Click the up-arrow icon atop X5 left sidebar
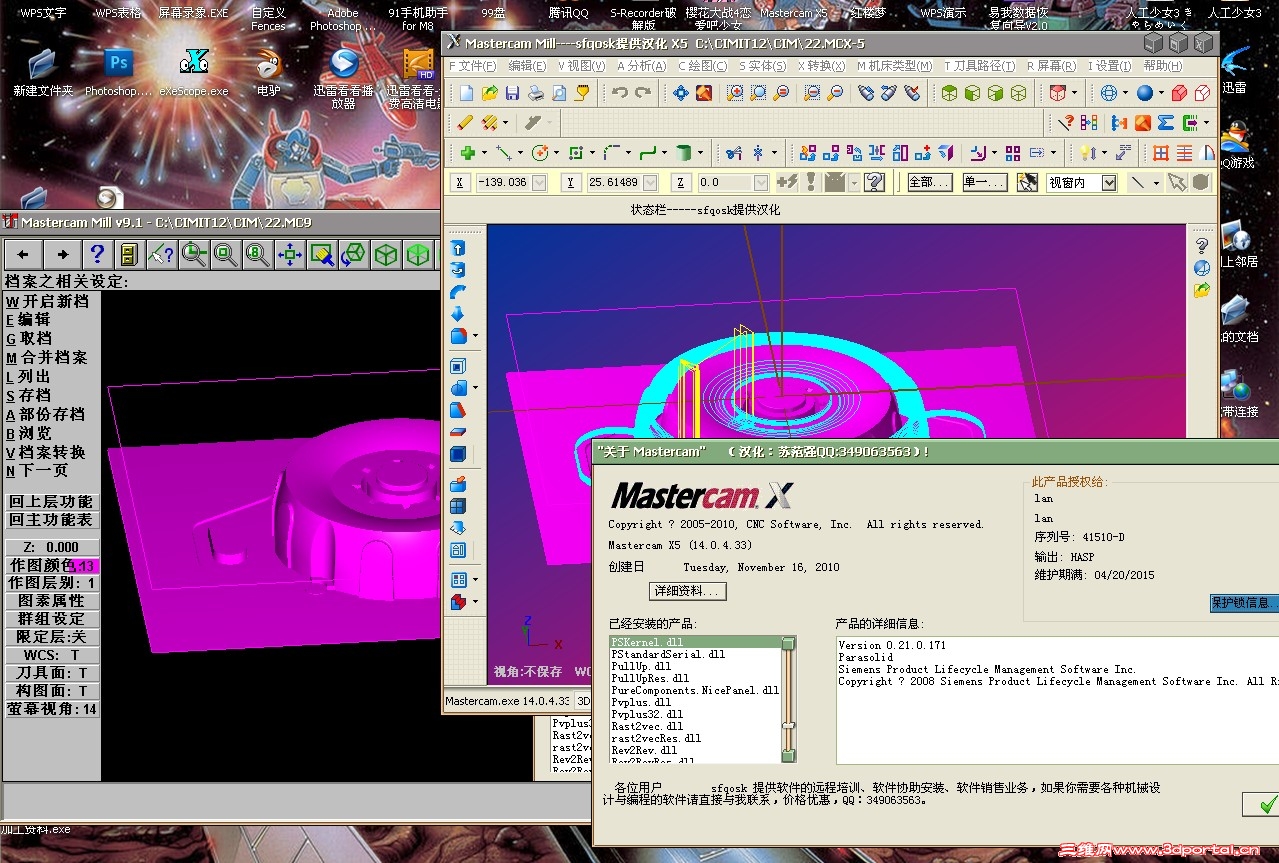Image resolution: width=1279 pixels, height=863 pixels. (458, 248)
